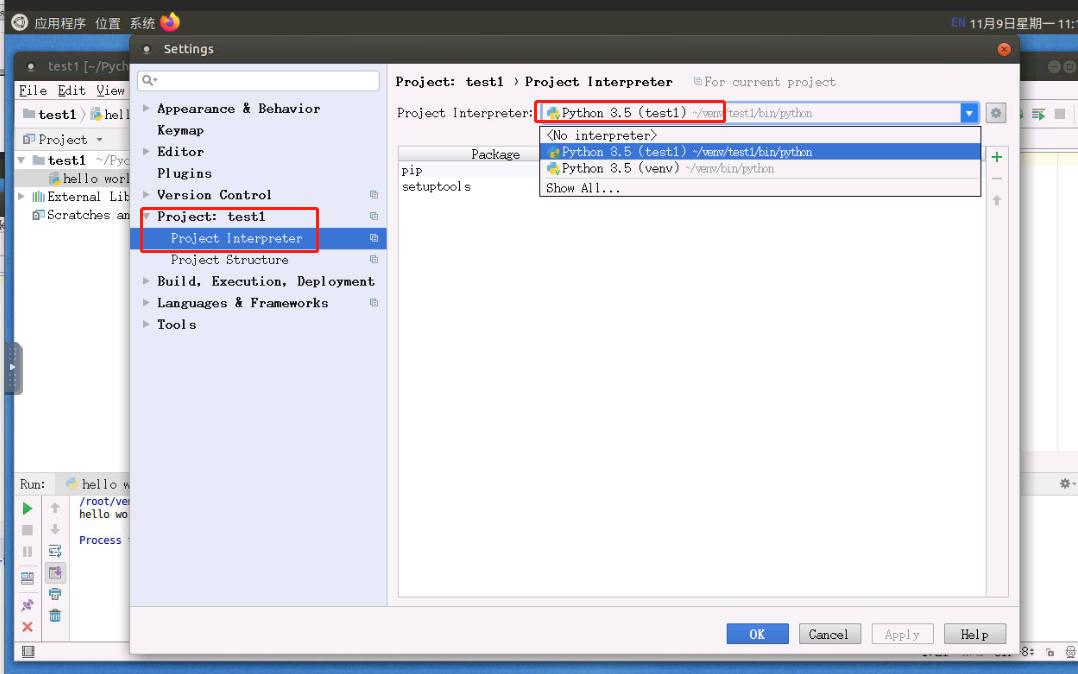Click the Firefox icon in top panel
Image resolution: width=1078 pixels, height=674 pixels.
click(x=170, y=22)
